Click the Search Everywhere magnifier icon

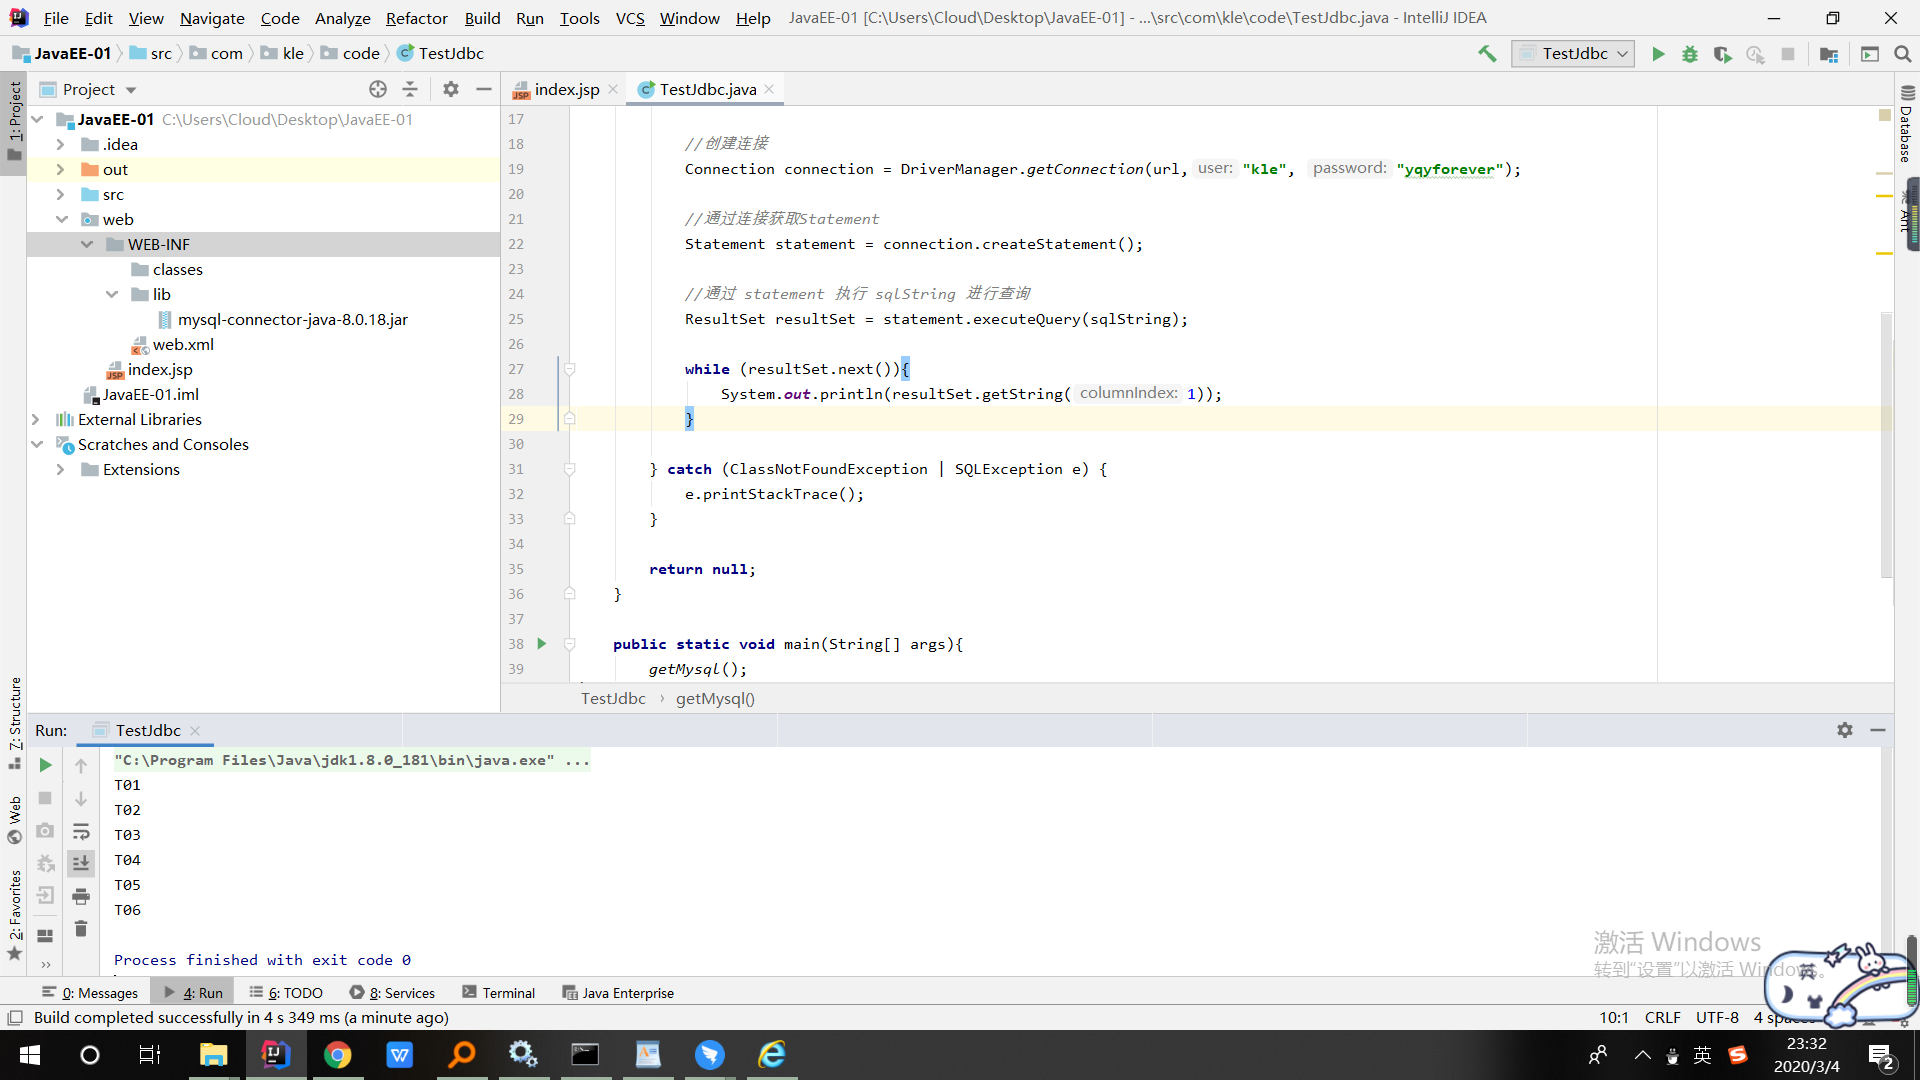coord(1903,54)
